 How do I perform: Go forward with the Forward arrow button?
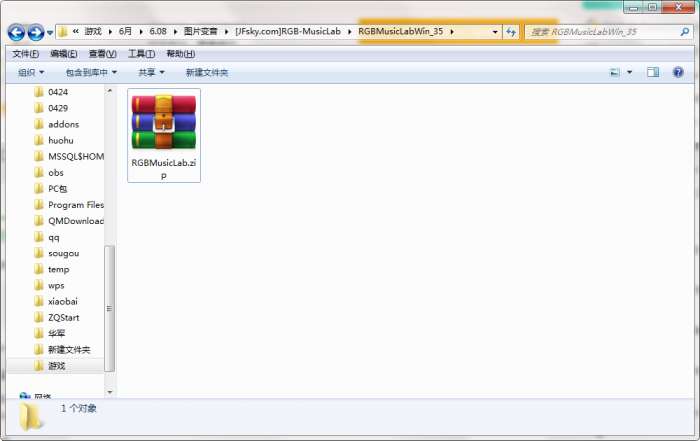click(x=36, y=32)
